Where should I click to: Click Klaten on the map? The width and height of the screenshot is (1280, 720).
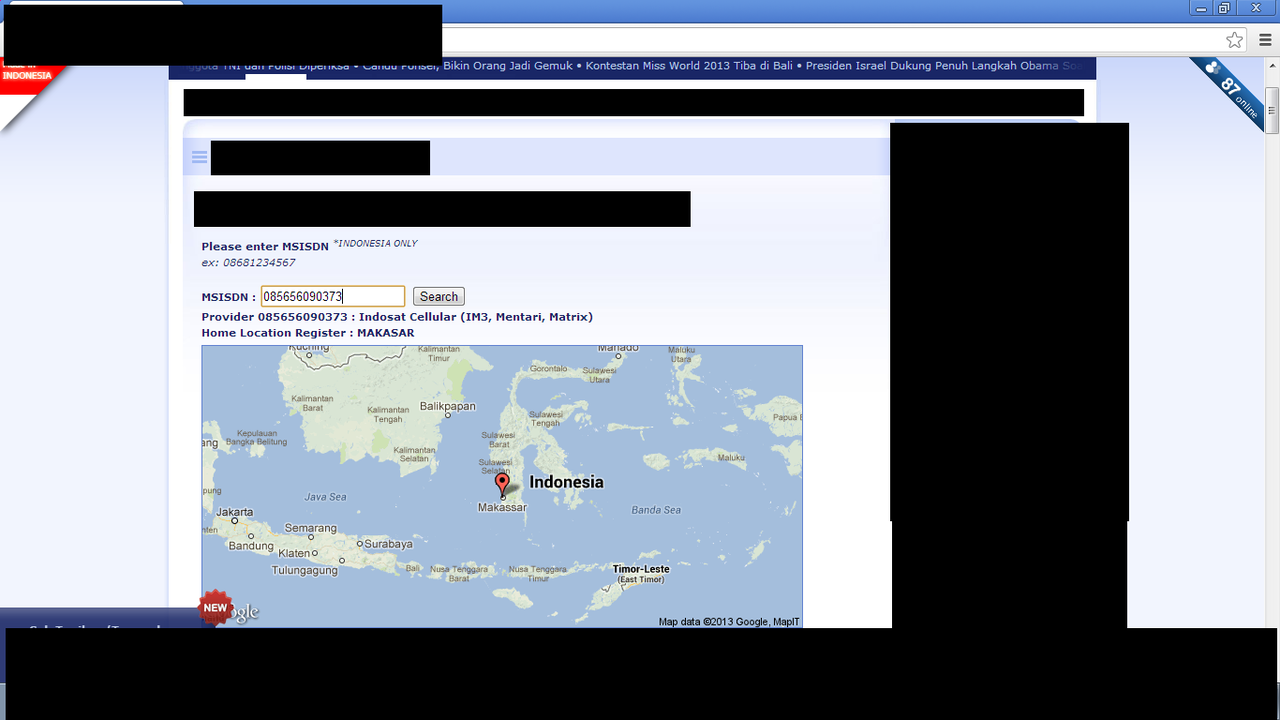click(294, 553)
